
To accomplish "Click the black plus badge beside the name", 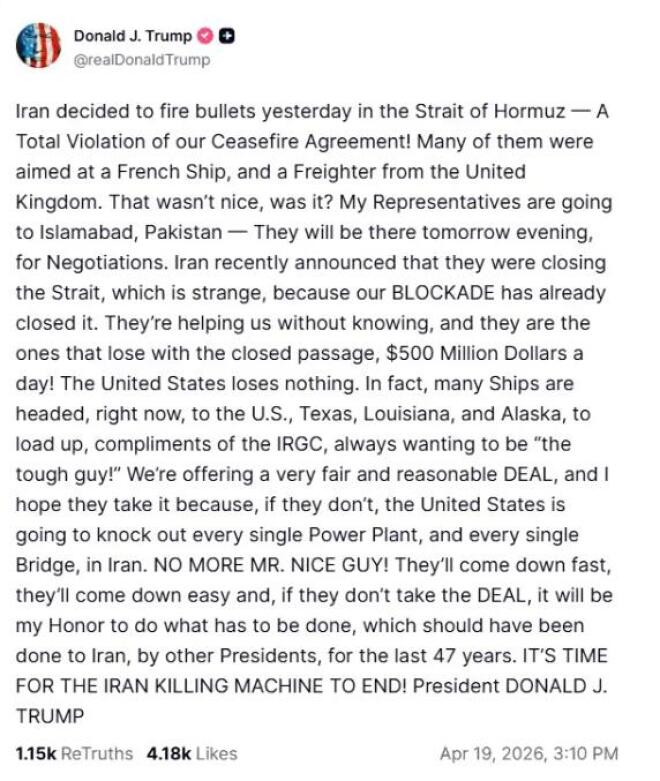I will (x=226, y=36).
